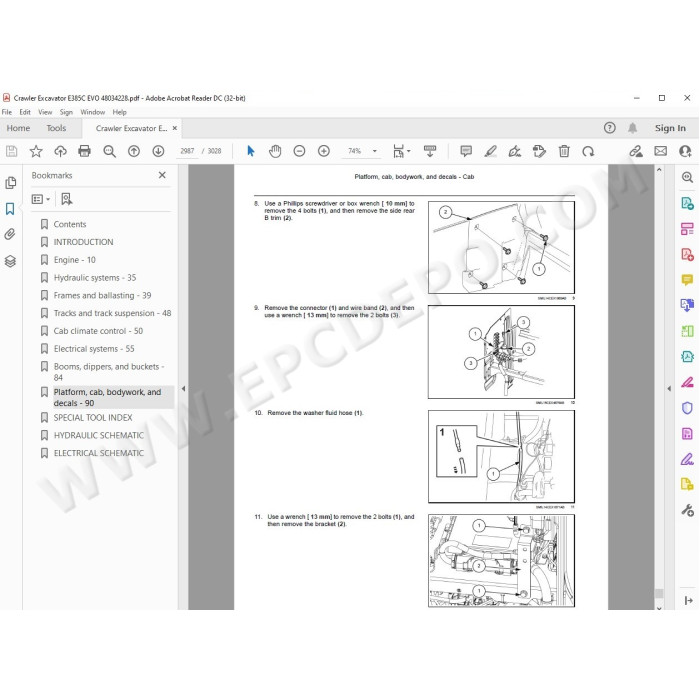Screen dimensions: 700x700
Task: Print the document
Action: pos(84,151)
